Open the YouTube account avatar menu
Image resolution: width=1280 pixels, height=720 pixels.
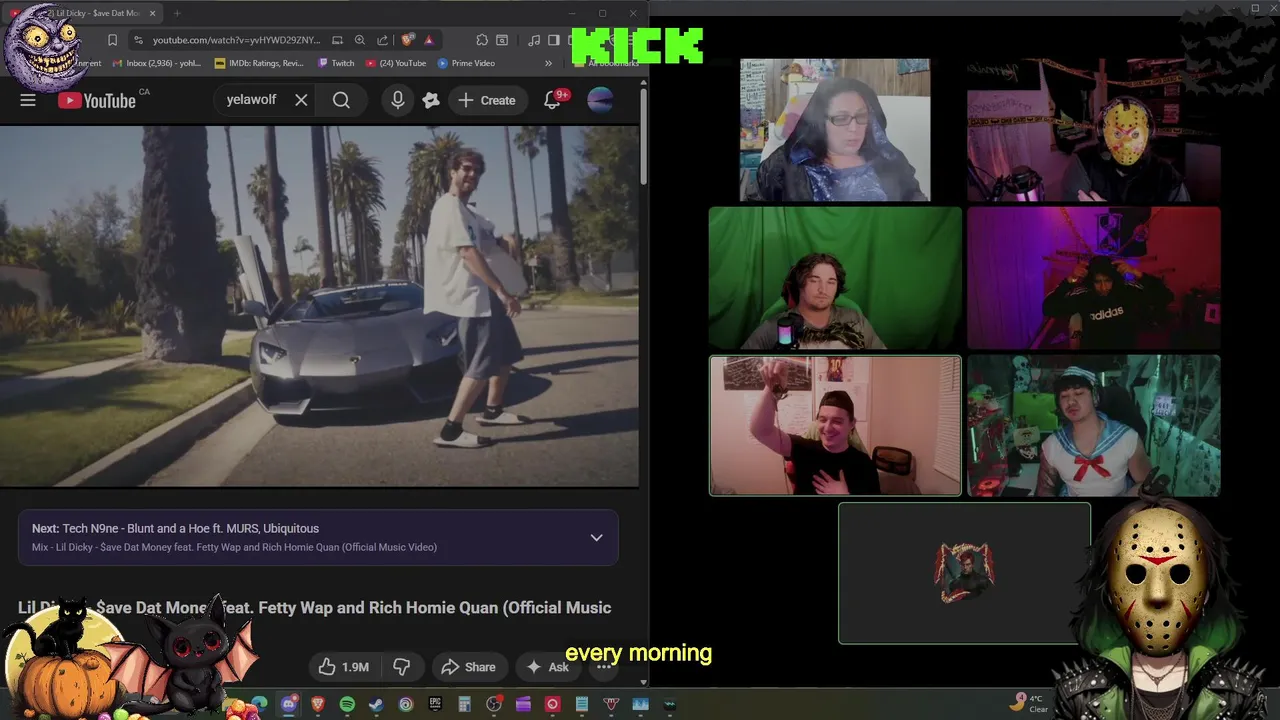point(600,100)
